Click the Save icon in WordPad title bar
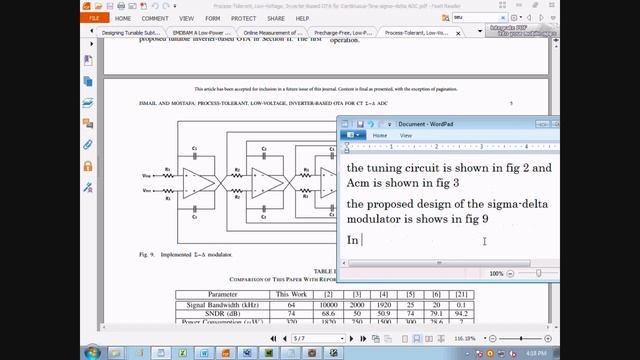Image resolution: width=640 pixels, height=360 pixels. point(360,124)
